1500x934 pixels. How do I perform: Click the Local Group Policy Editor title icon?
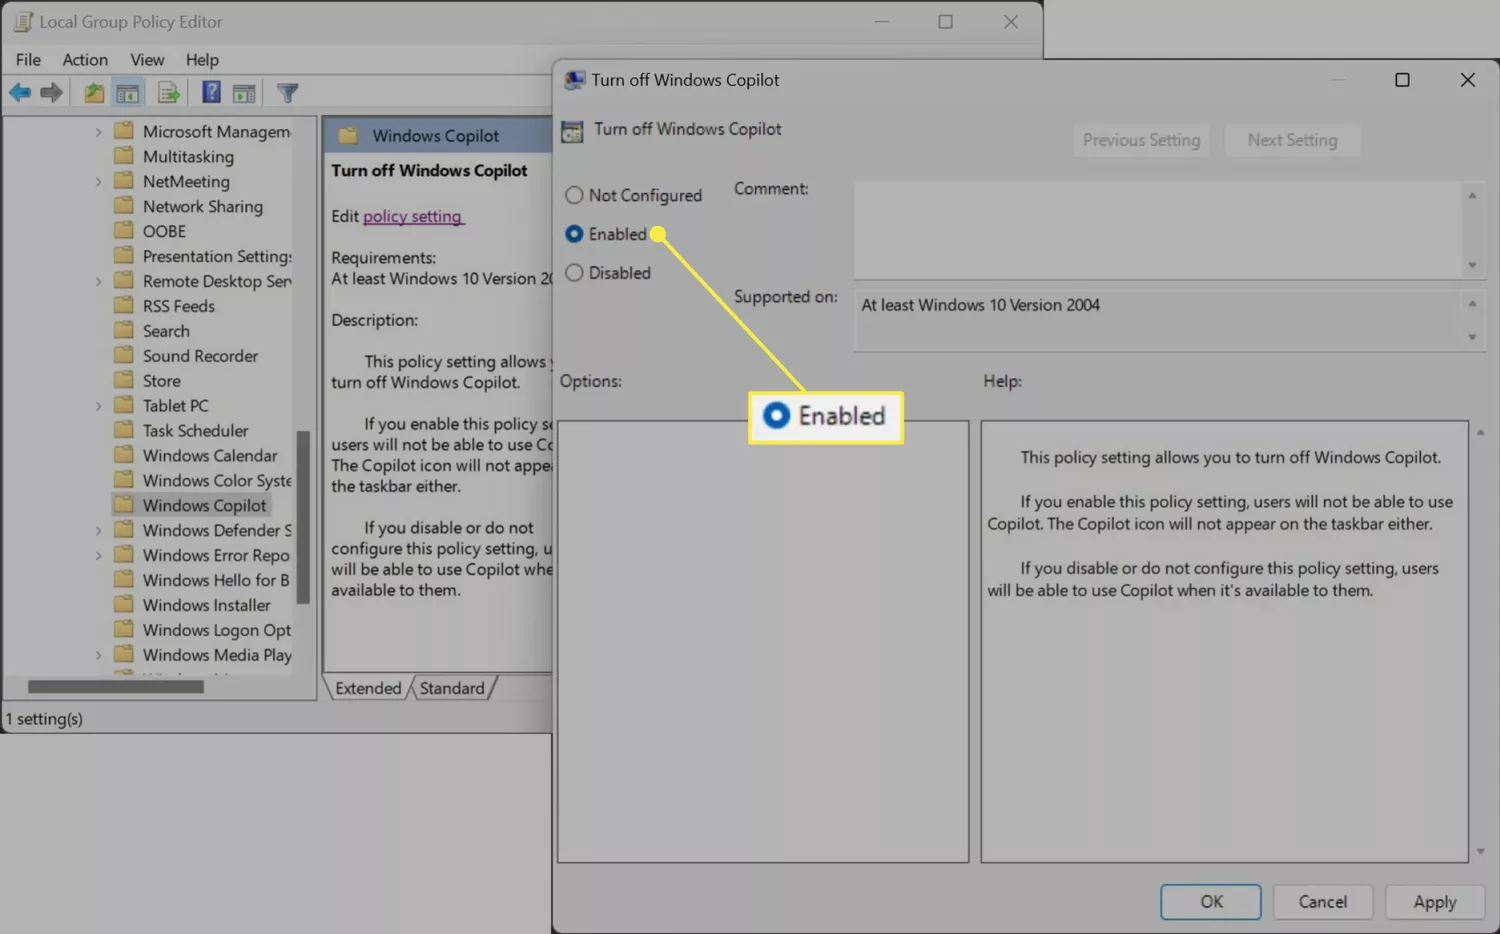point(22,22)
